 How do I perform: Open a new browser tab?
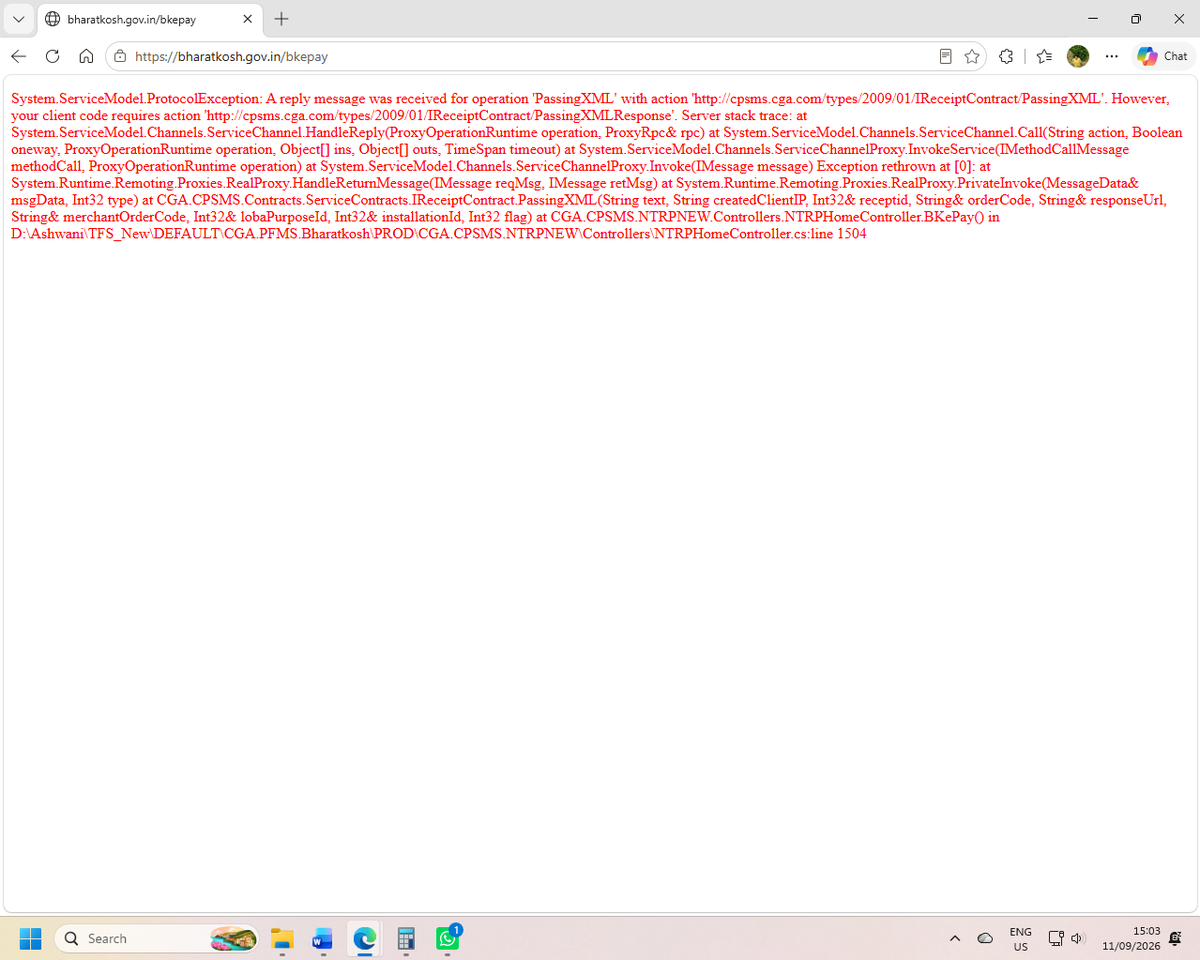point(282,19)
